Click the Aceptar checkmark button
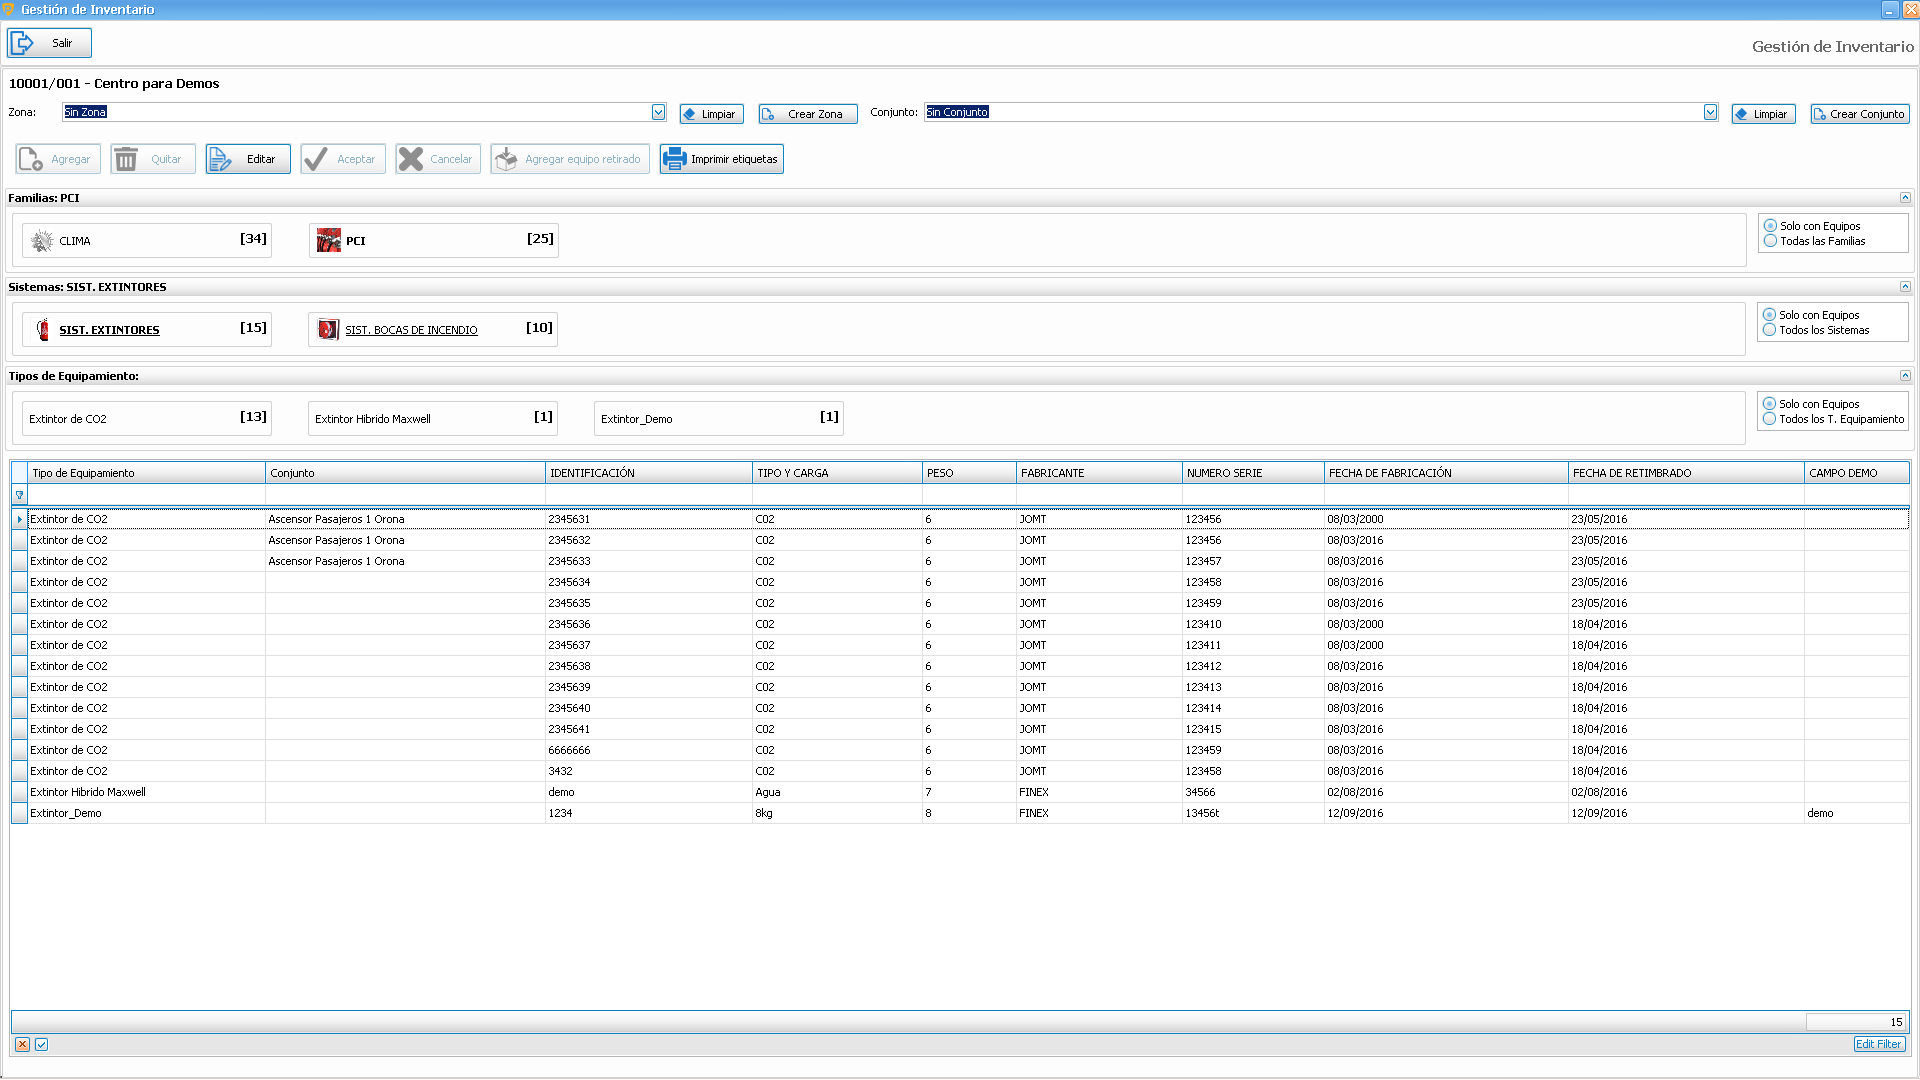Screen dimensions: 1920x1080 (x=343, y=159)
